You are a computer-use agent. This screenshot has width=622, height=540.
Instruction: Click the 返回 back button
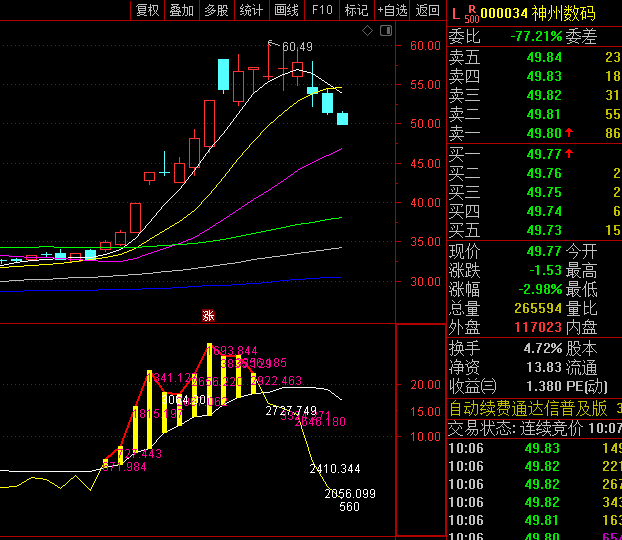coord(427,10)
